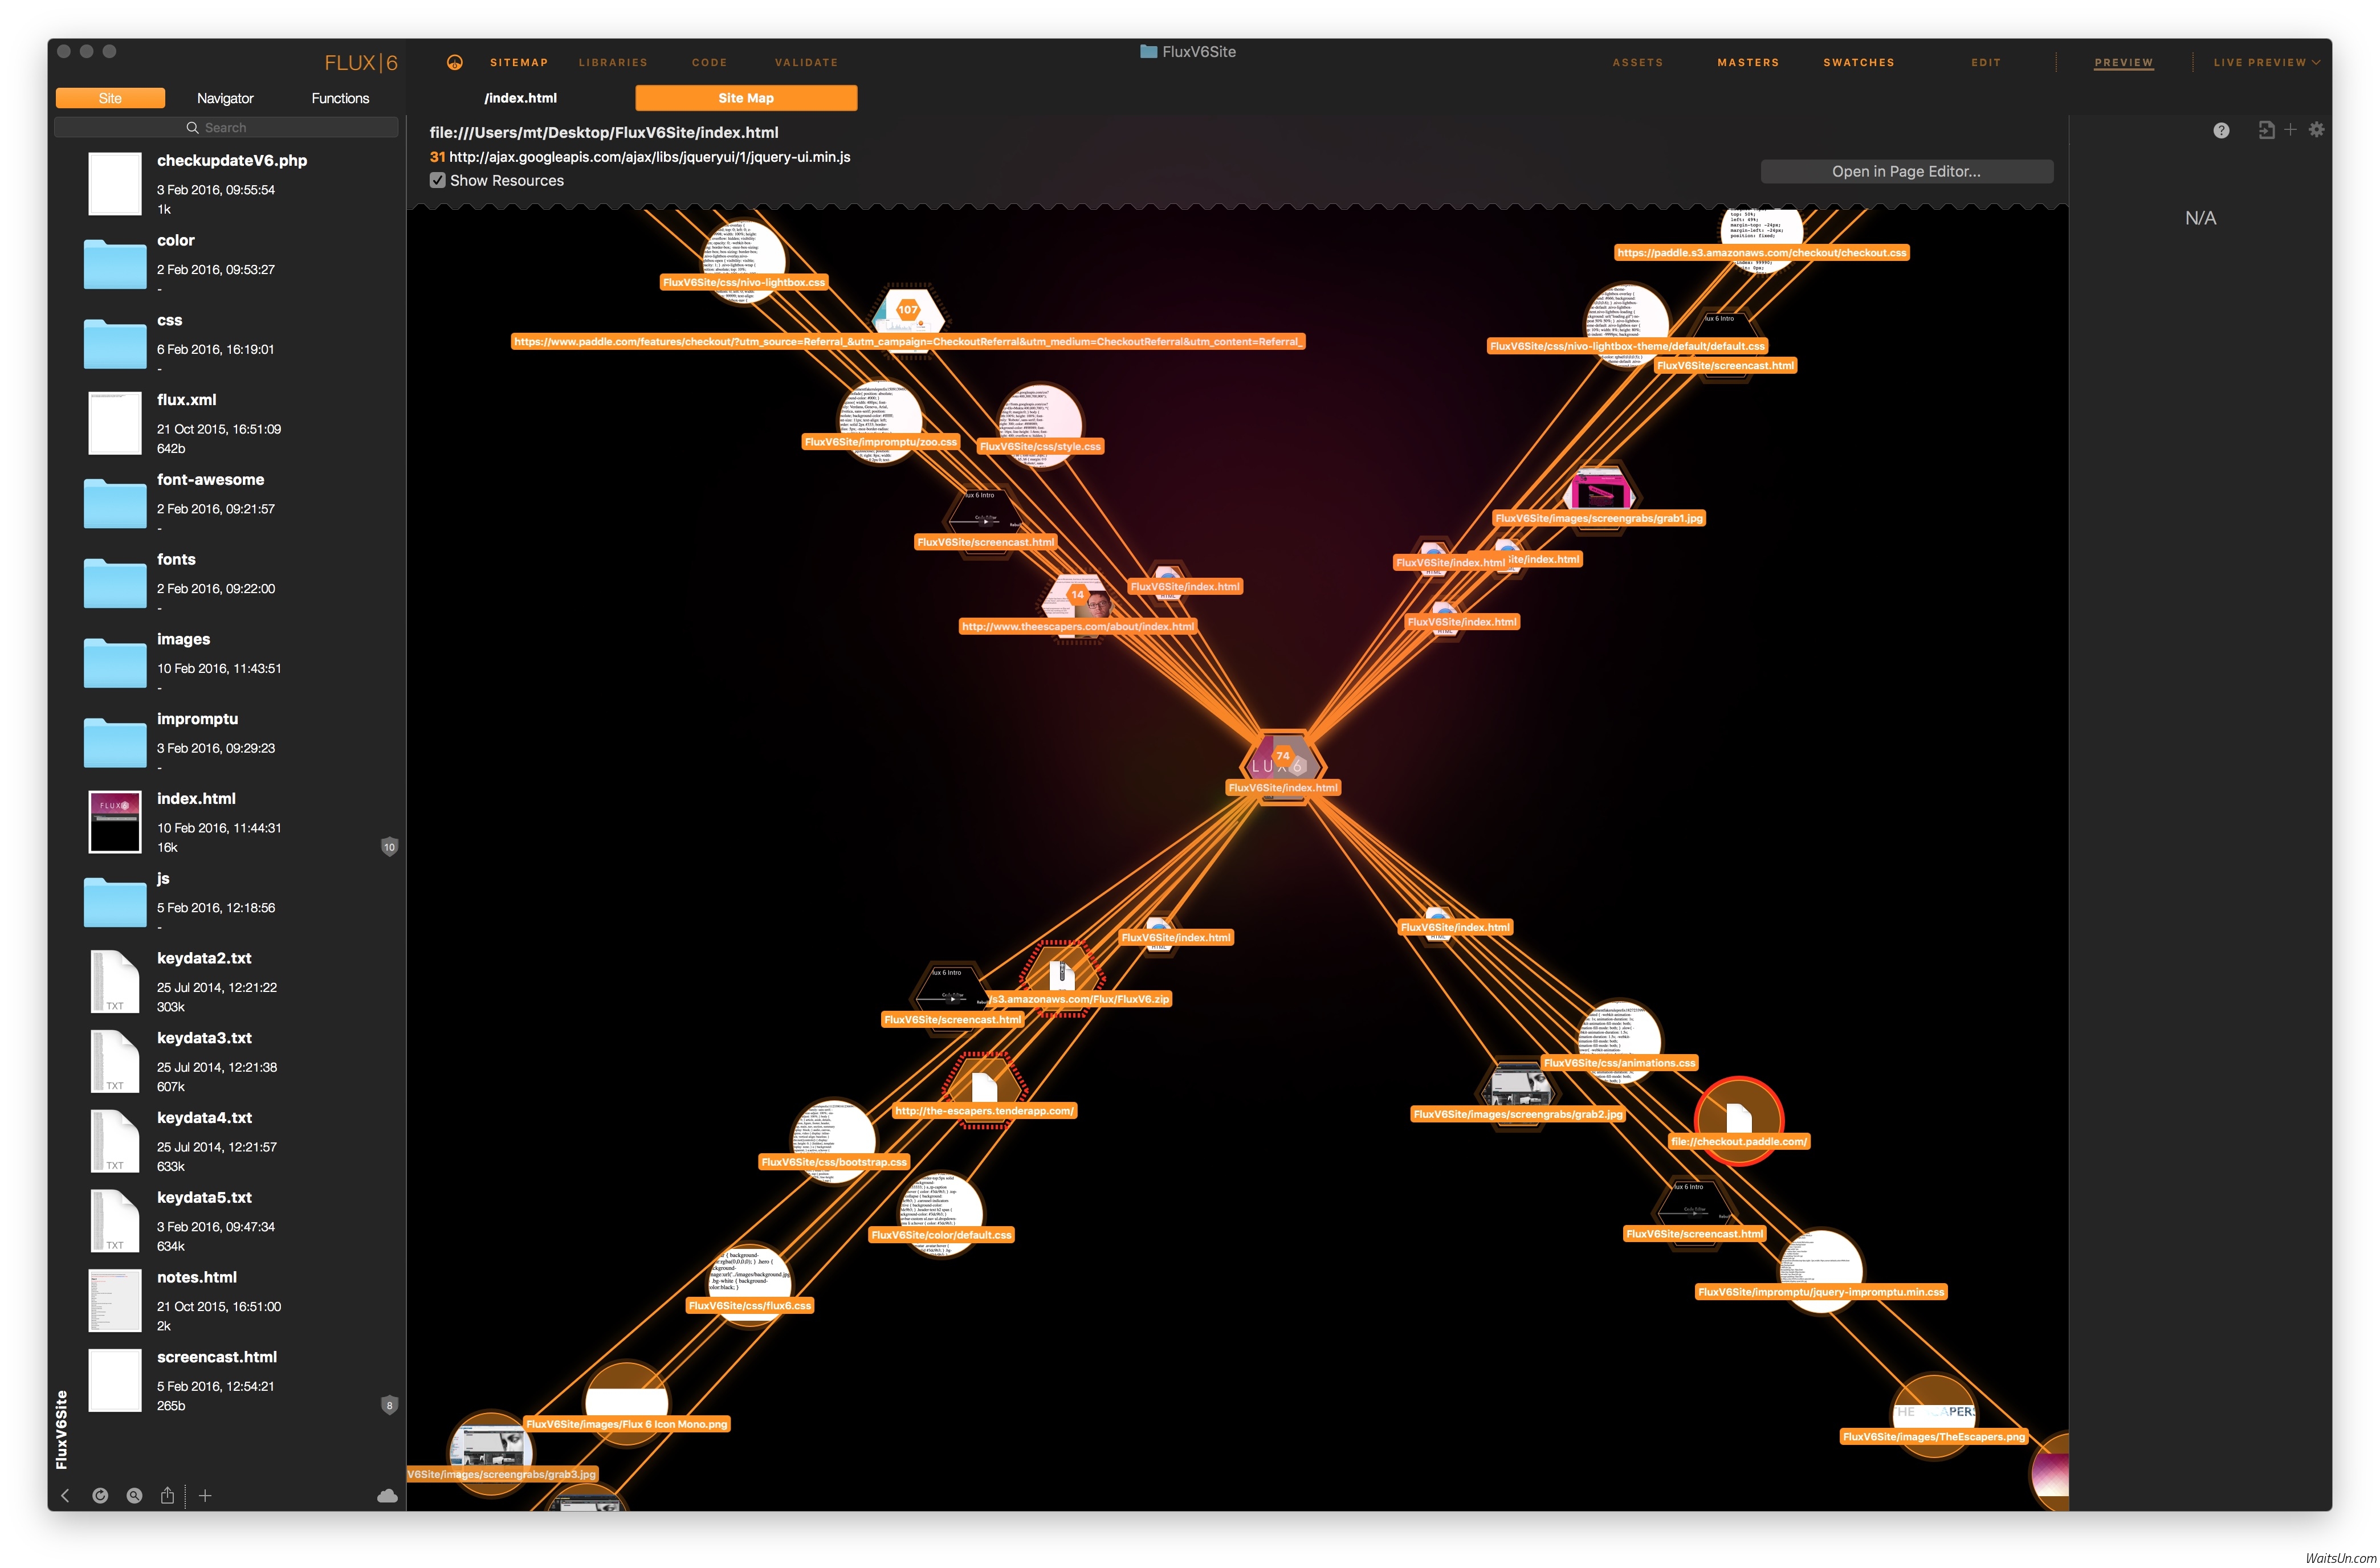Open the images folder in the file list

[116, 663]
